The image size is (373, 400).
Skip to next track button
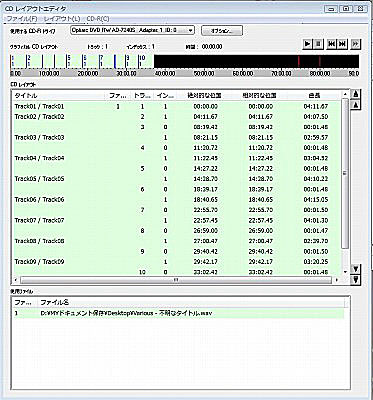point(342,44)
